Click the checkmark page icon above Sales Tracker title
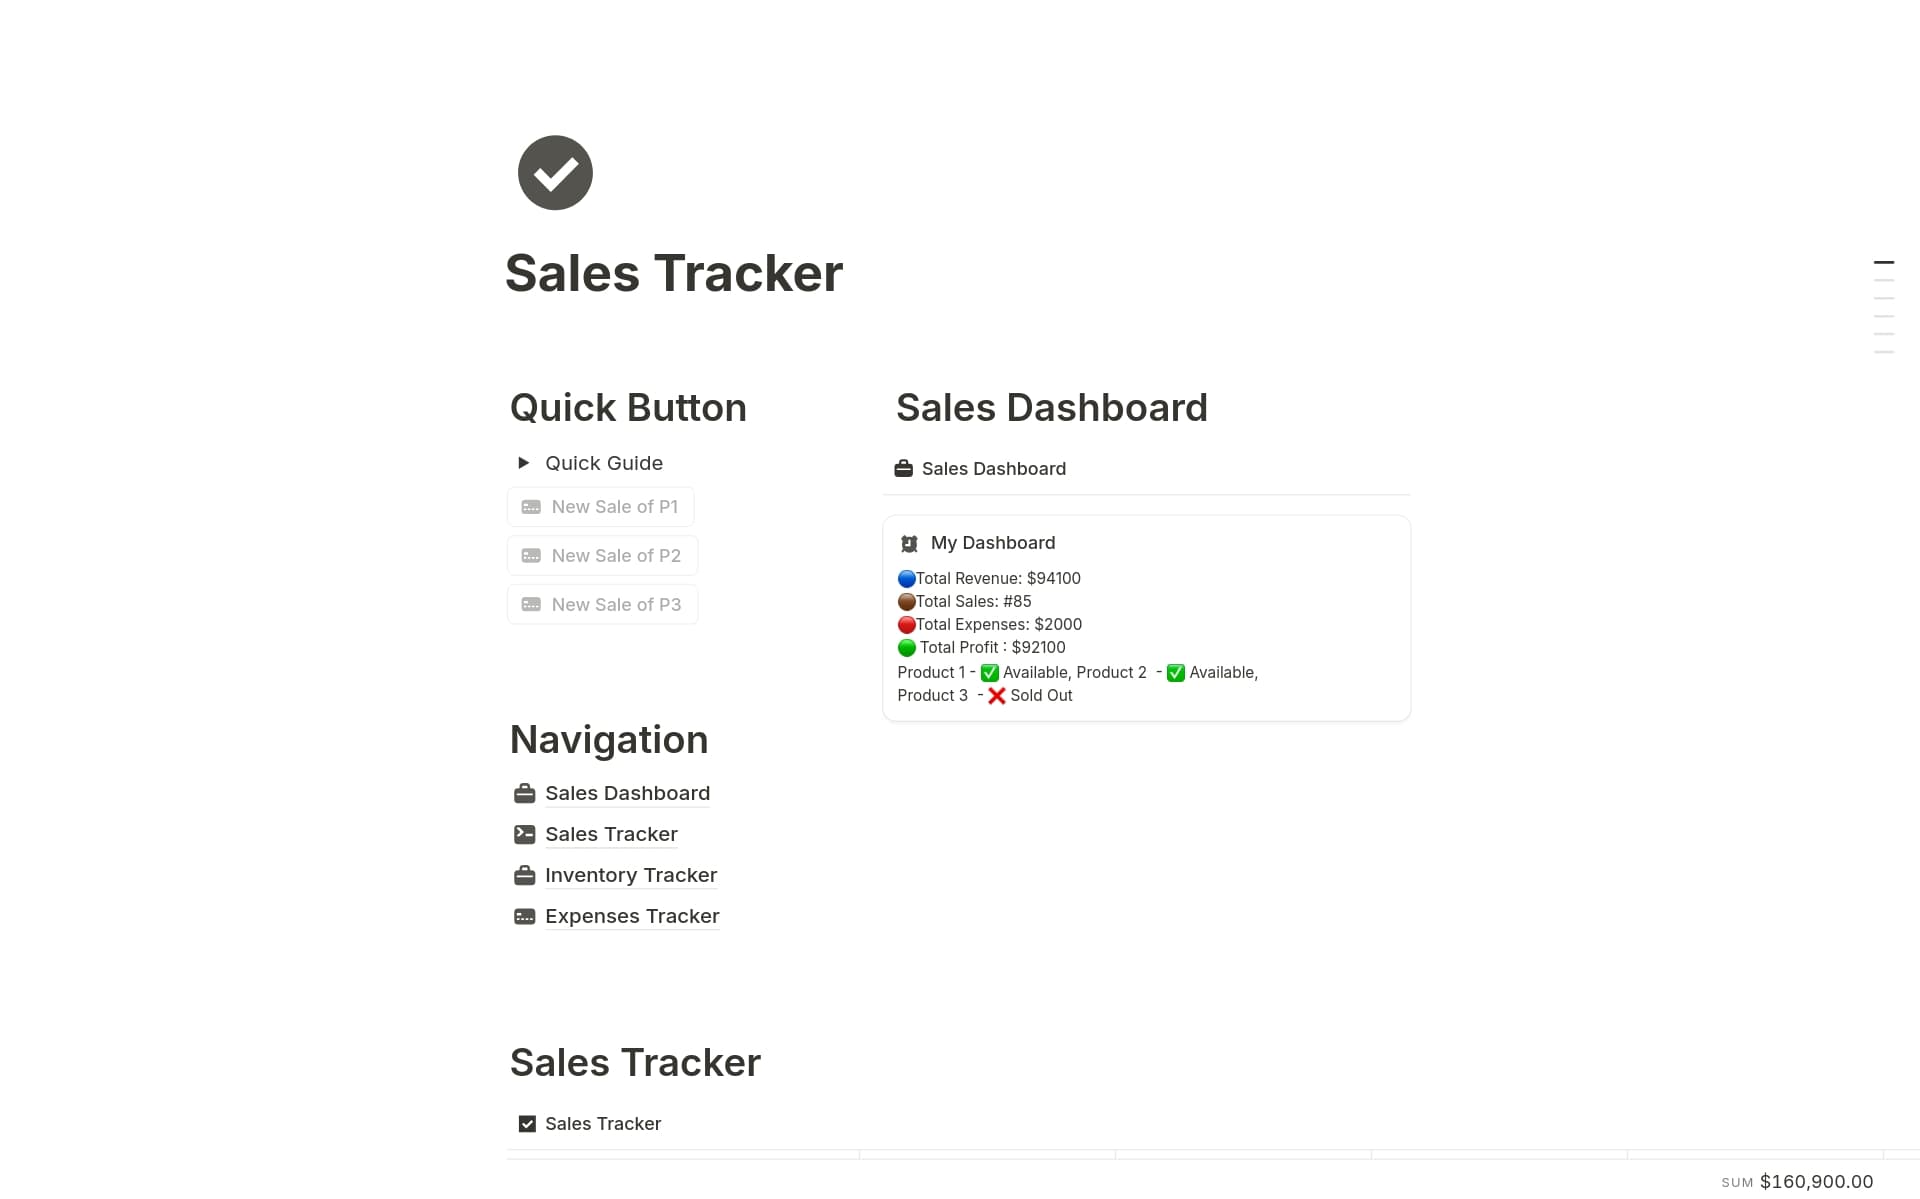The height and width of the screenshot is (1199, 1920). coord(554,172)
